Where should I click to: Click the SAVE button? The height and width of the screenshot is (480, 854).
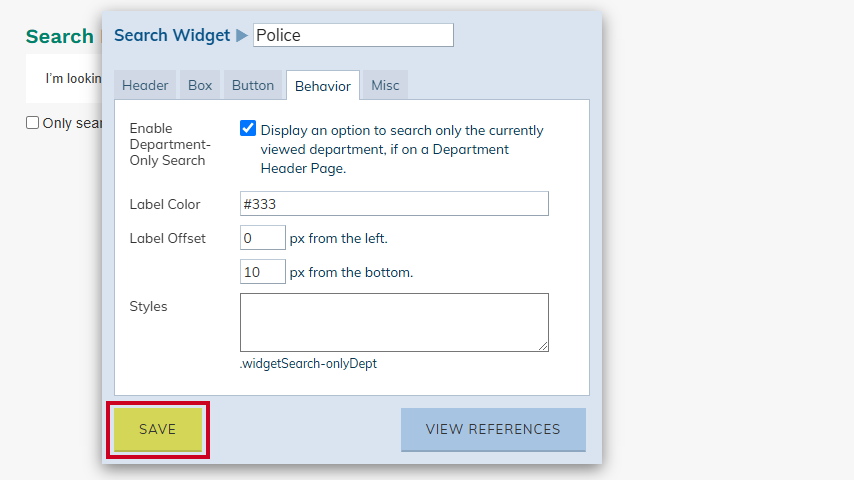point(158,429)
